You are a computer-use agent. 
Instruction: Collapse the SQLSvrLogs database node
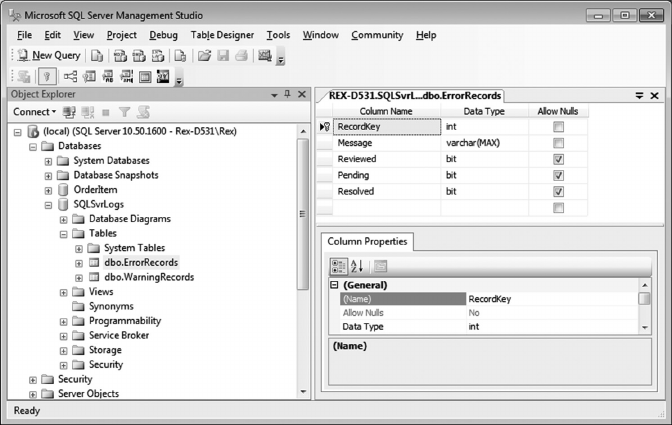[x=48, y=205]
